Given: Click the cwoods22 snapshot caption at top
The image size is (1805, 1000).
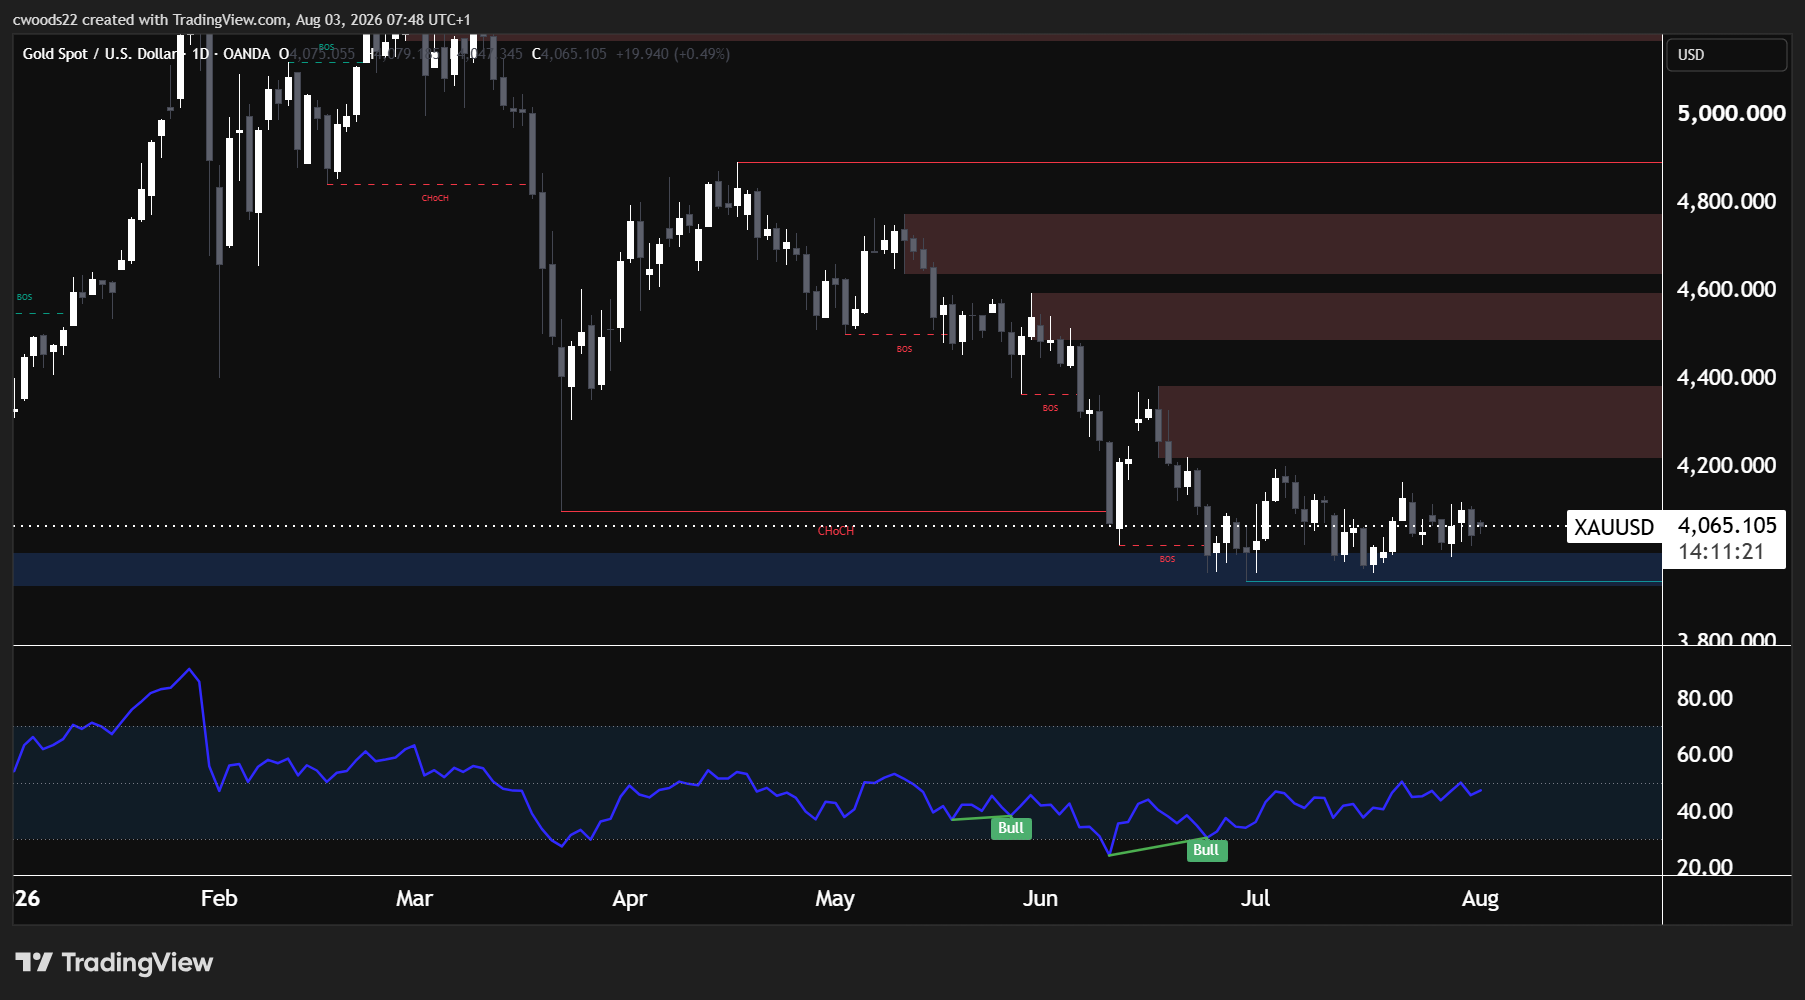Looking at the screenshot, I should coord(242,19).
